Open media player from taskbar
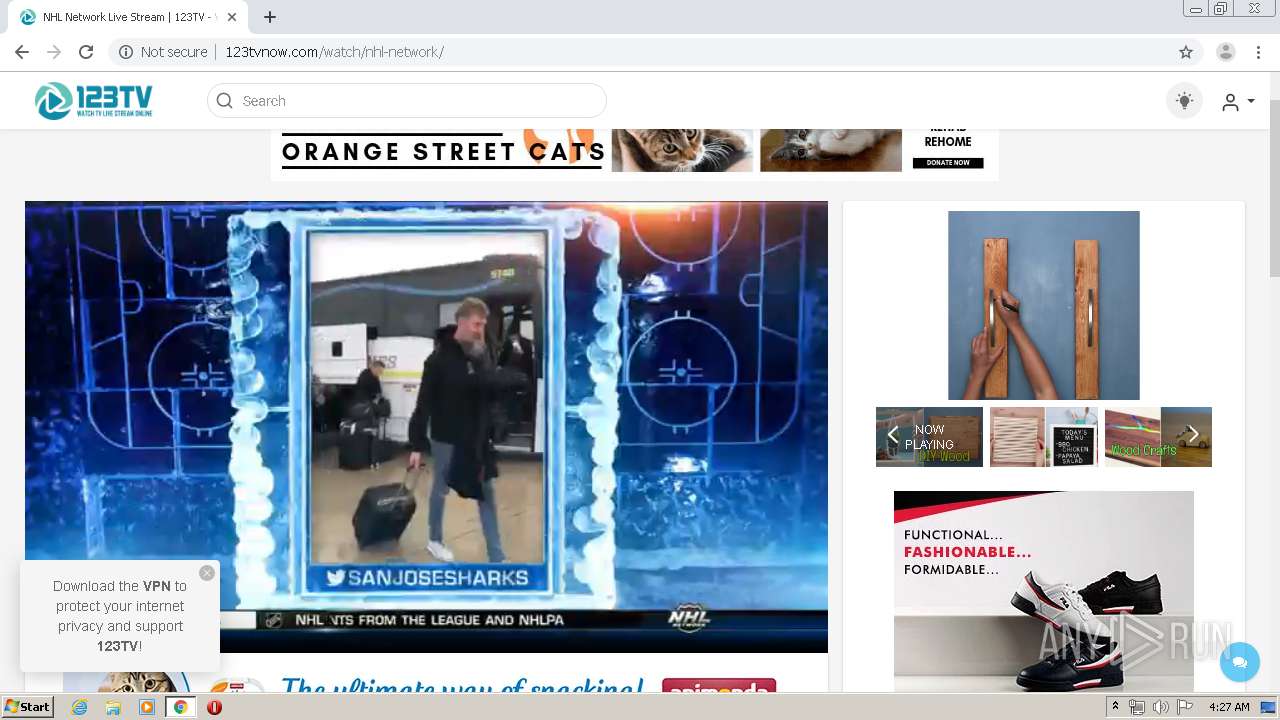 pyautogui.click(x=147, y=707)
